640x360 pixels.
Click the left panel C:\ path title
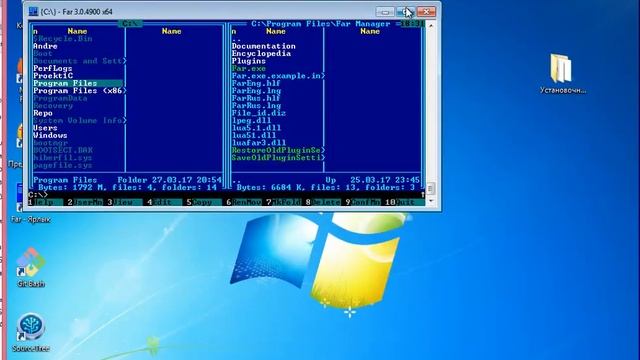131,24
